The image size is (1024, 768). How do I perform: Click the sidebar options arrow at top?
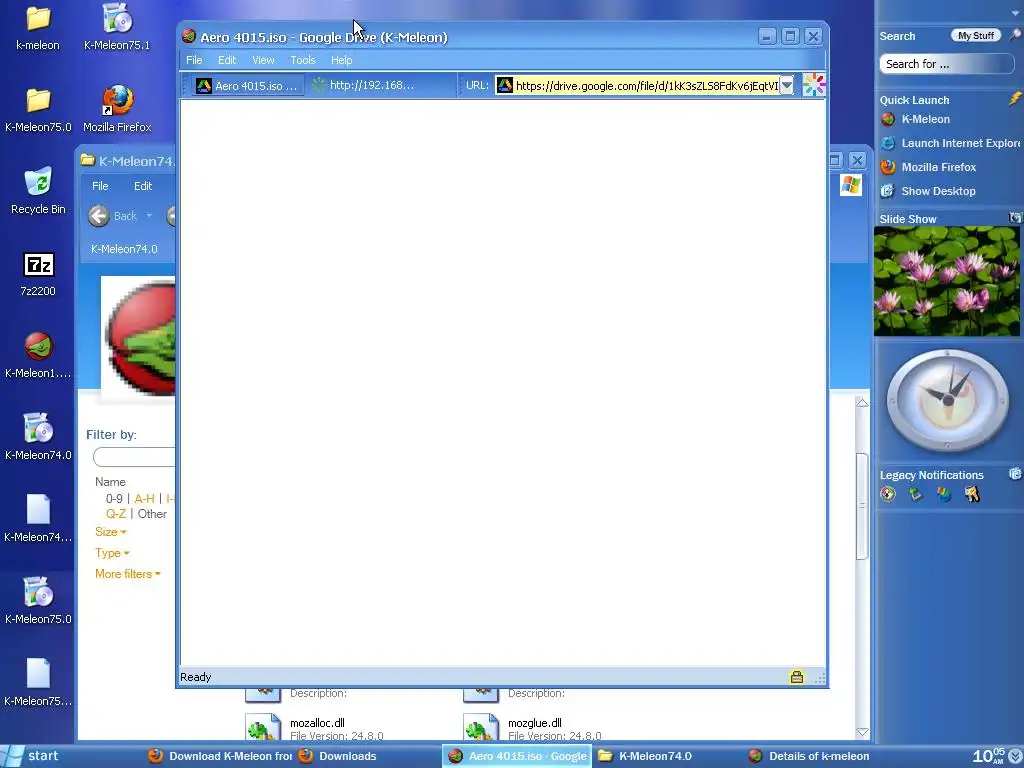[1015, 12]
